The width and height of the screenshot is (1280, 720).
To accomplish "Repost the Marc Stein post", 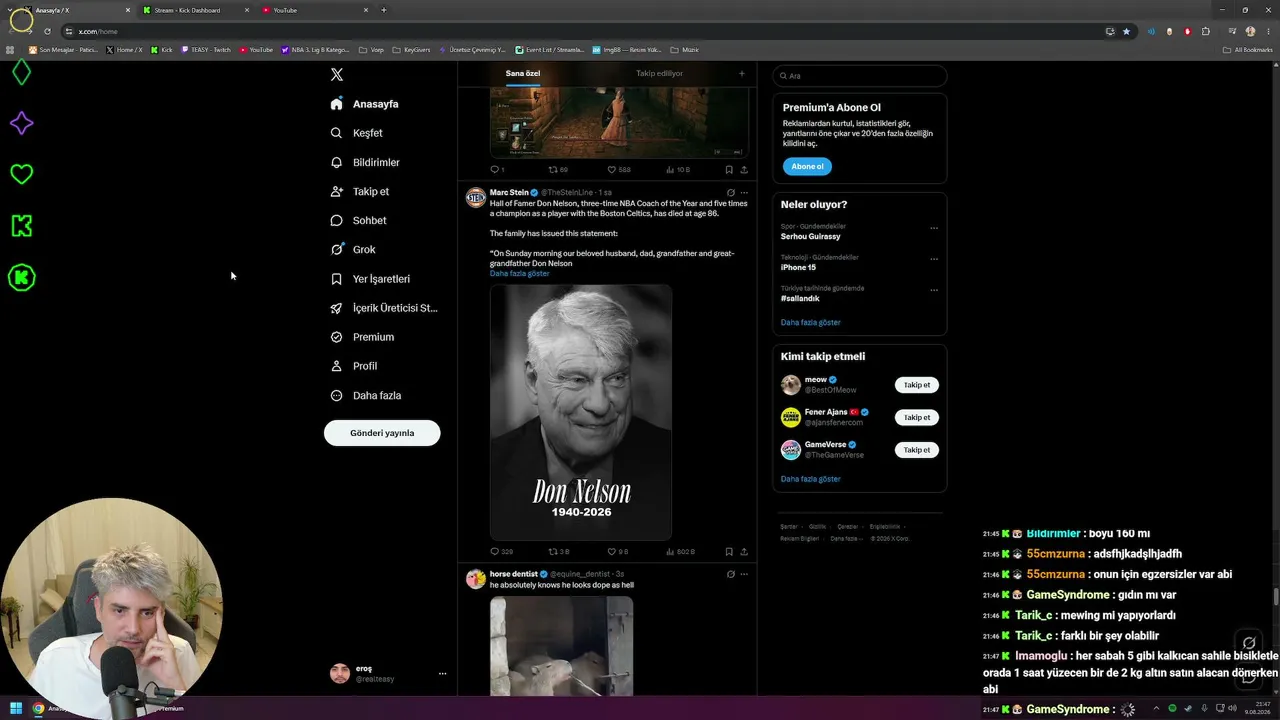I will click(x=559, y=551).
